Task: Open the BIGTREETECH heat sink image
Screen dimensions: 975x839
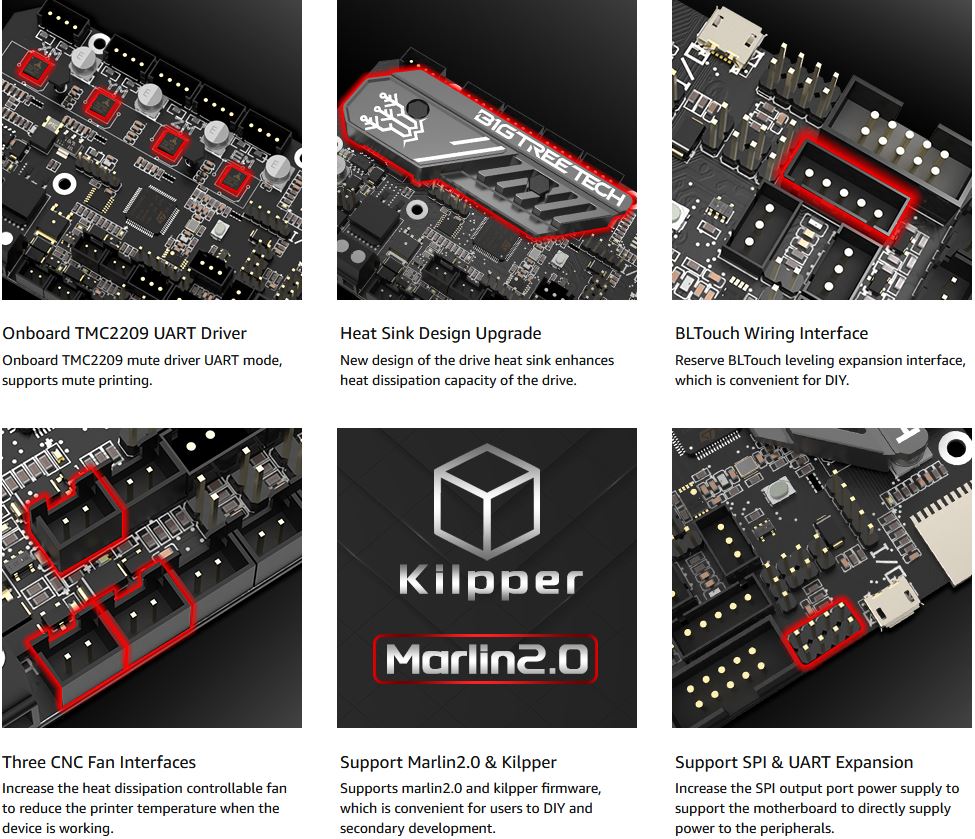Action: [487, 149]
